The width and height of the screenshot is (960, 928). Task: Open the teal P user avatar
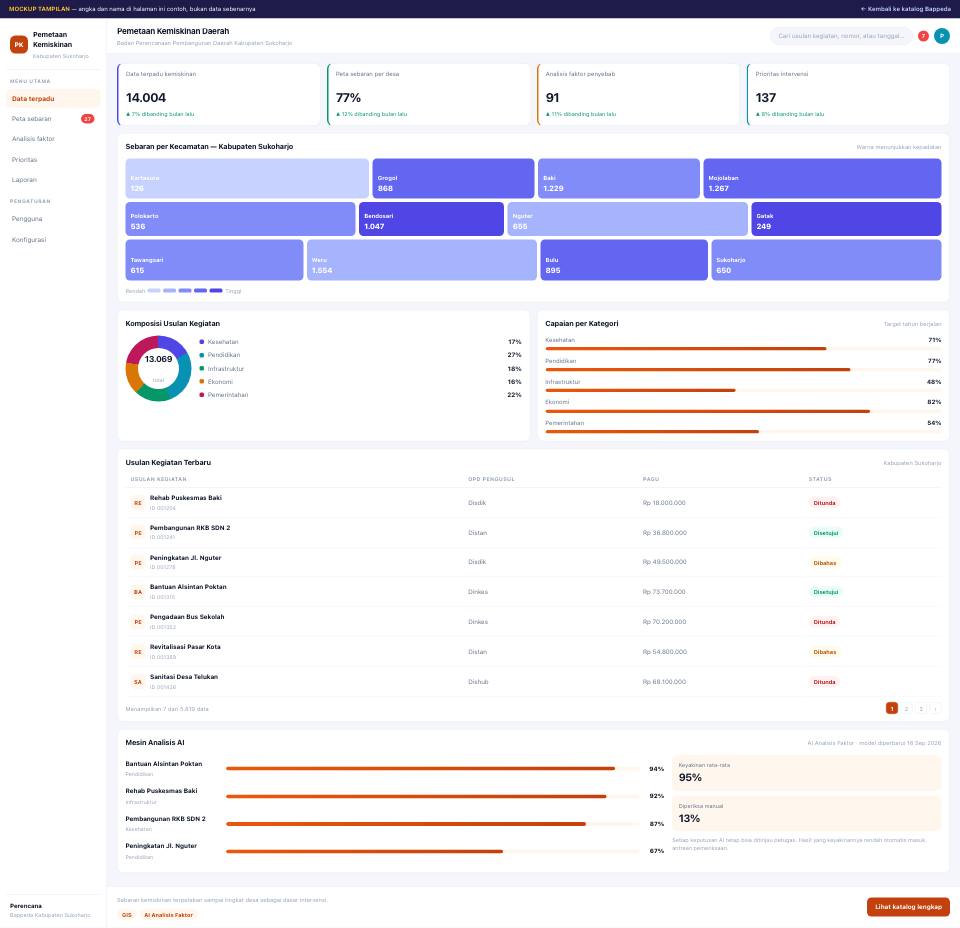click(942, 36)
